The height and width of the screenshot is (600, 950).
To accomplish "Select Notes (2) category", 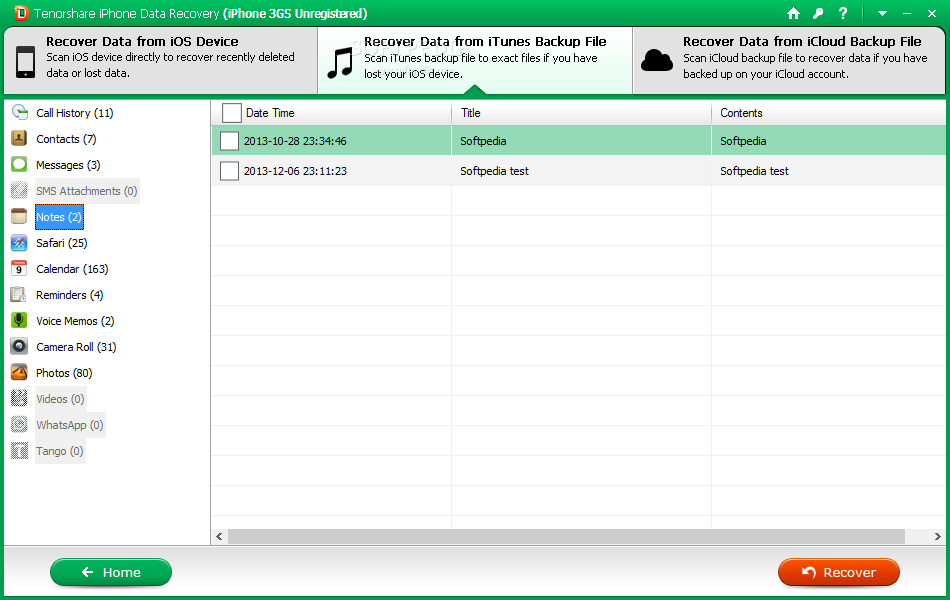I will pyautogui.click(x=59, y=217).
